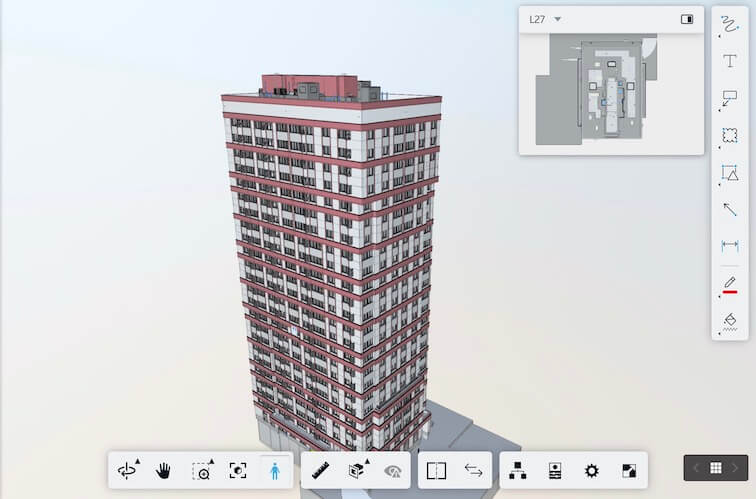Select the Cloud markup tool
This screenshot has width=756, height=499.
tap(729, 135)
